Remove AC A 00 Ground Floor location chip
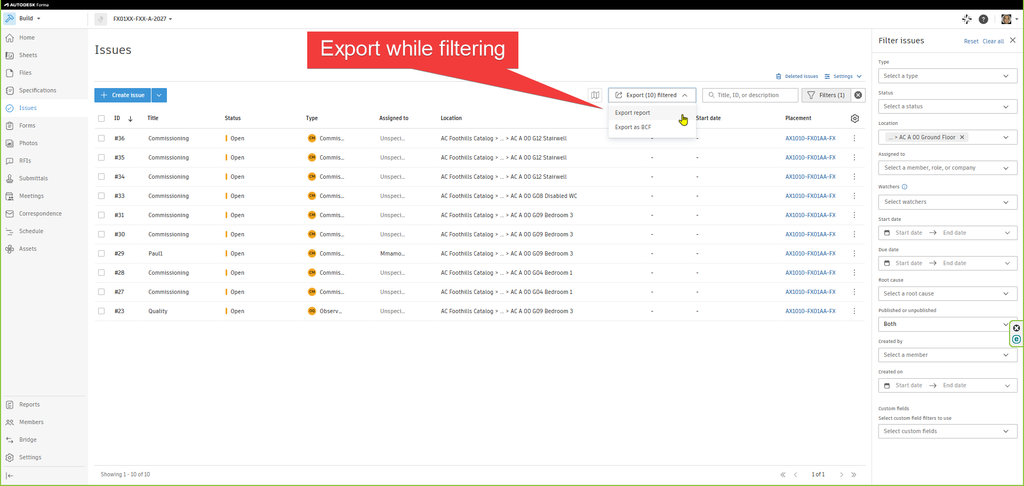The width and height of the screenshot is (1024, 486). [962, 137]
